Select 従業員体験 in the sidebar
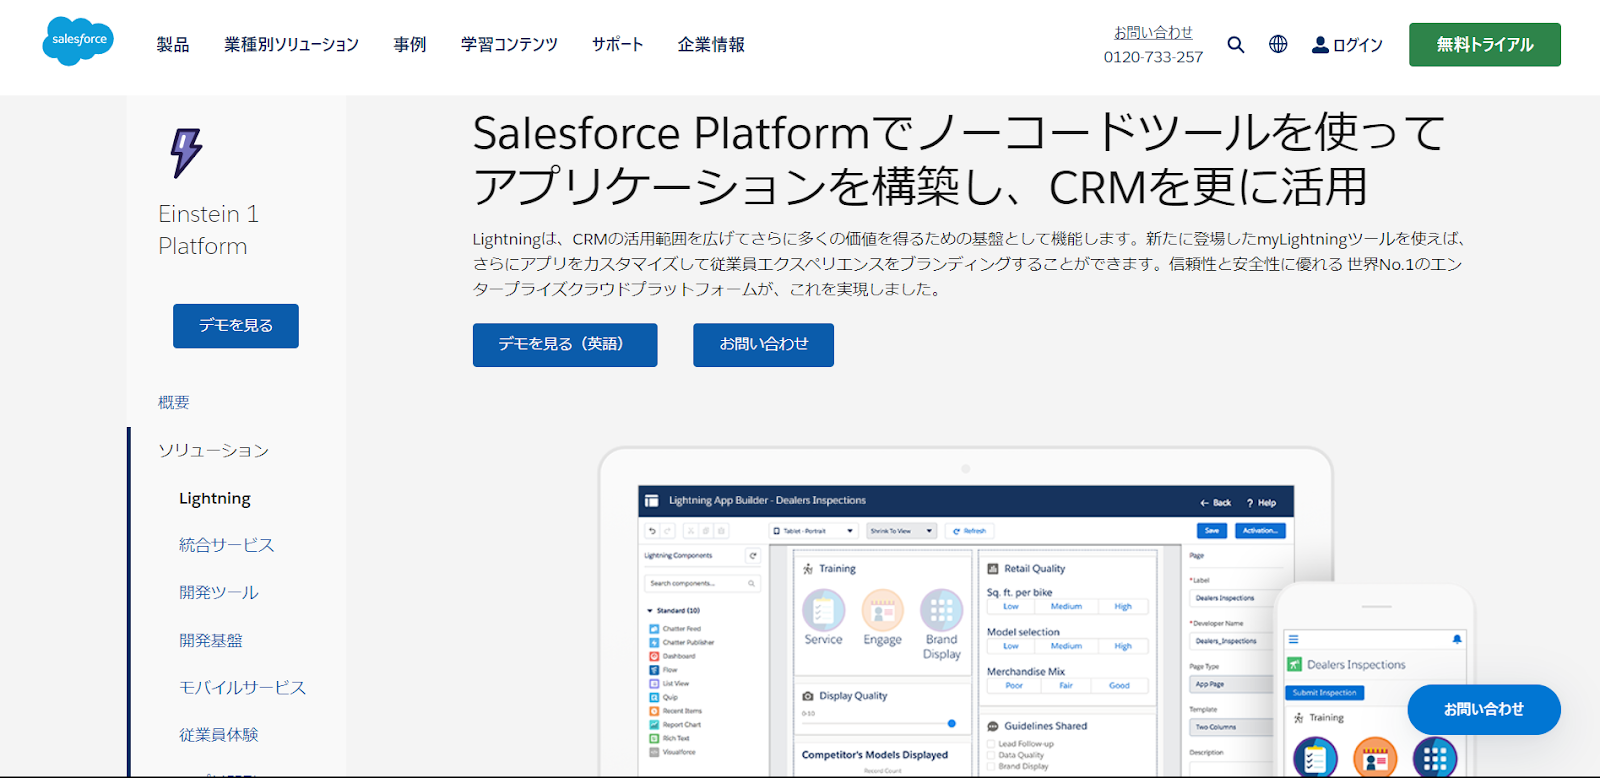The width and height of the screenshot is (1600, 778). click(218, 735)
